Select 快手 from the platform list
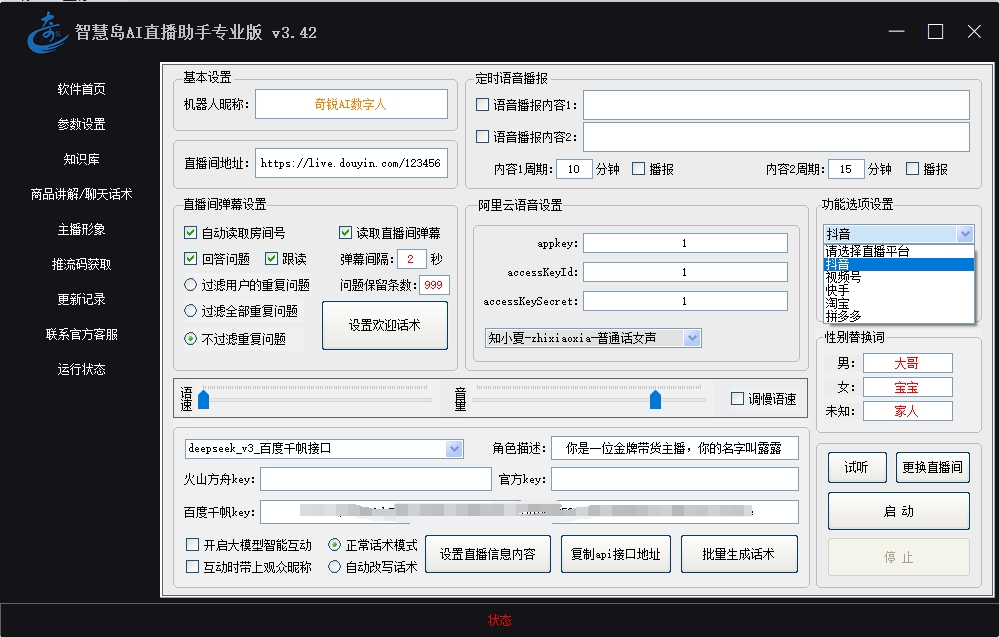999x637 pixels. tap(837, 291)
